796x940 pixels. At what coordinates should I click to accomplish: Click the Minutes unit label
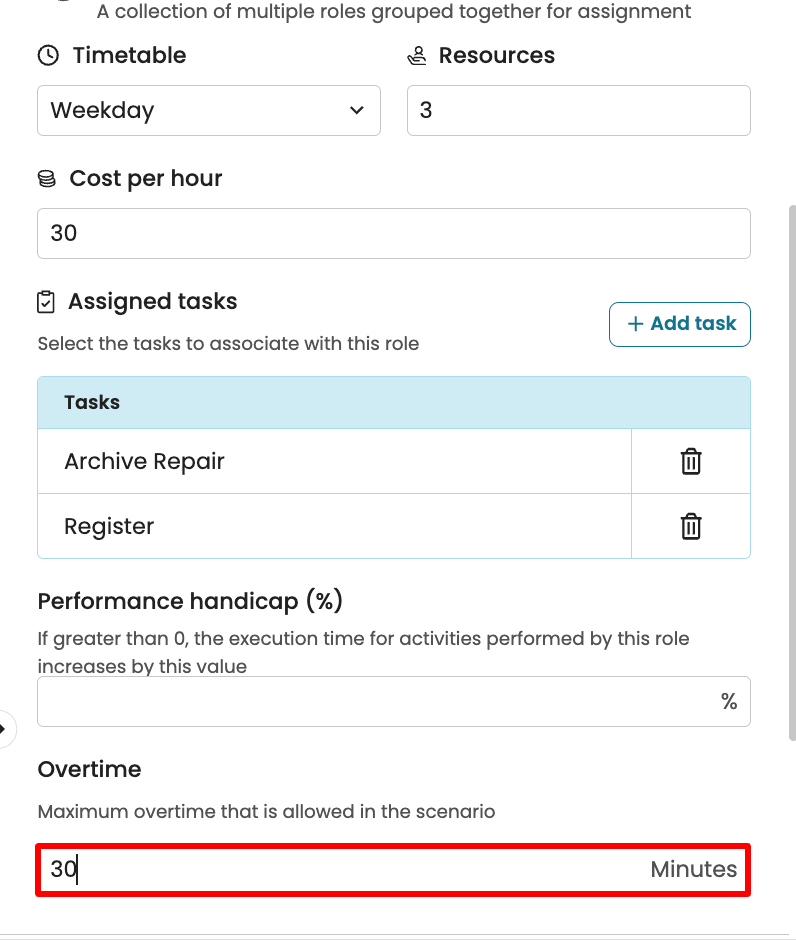693,870
